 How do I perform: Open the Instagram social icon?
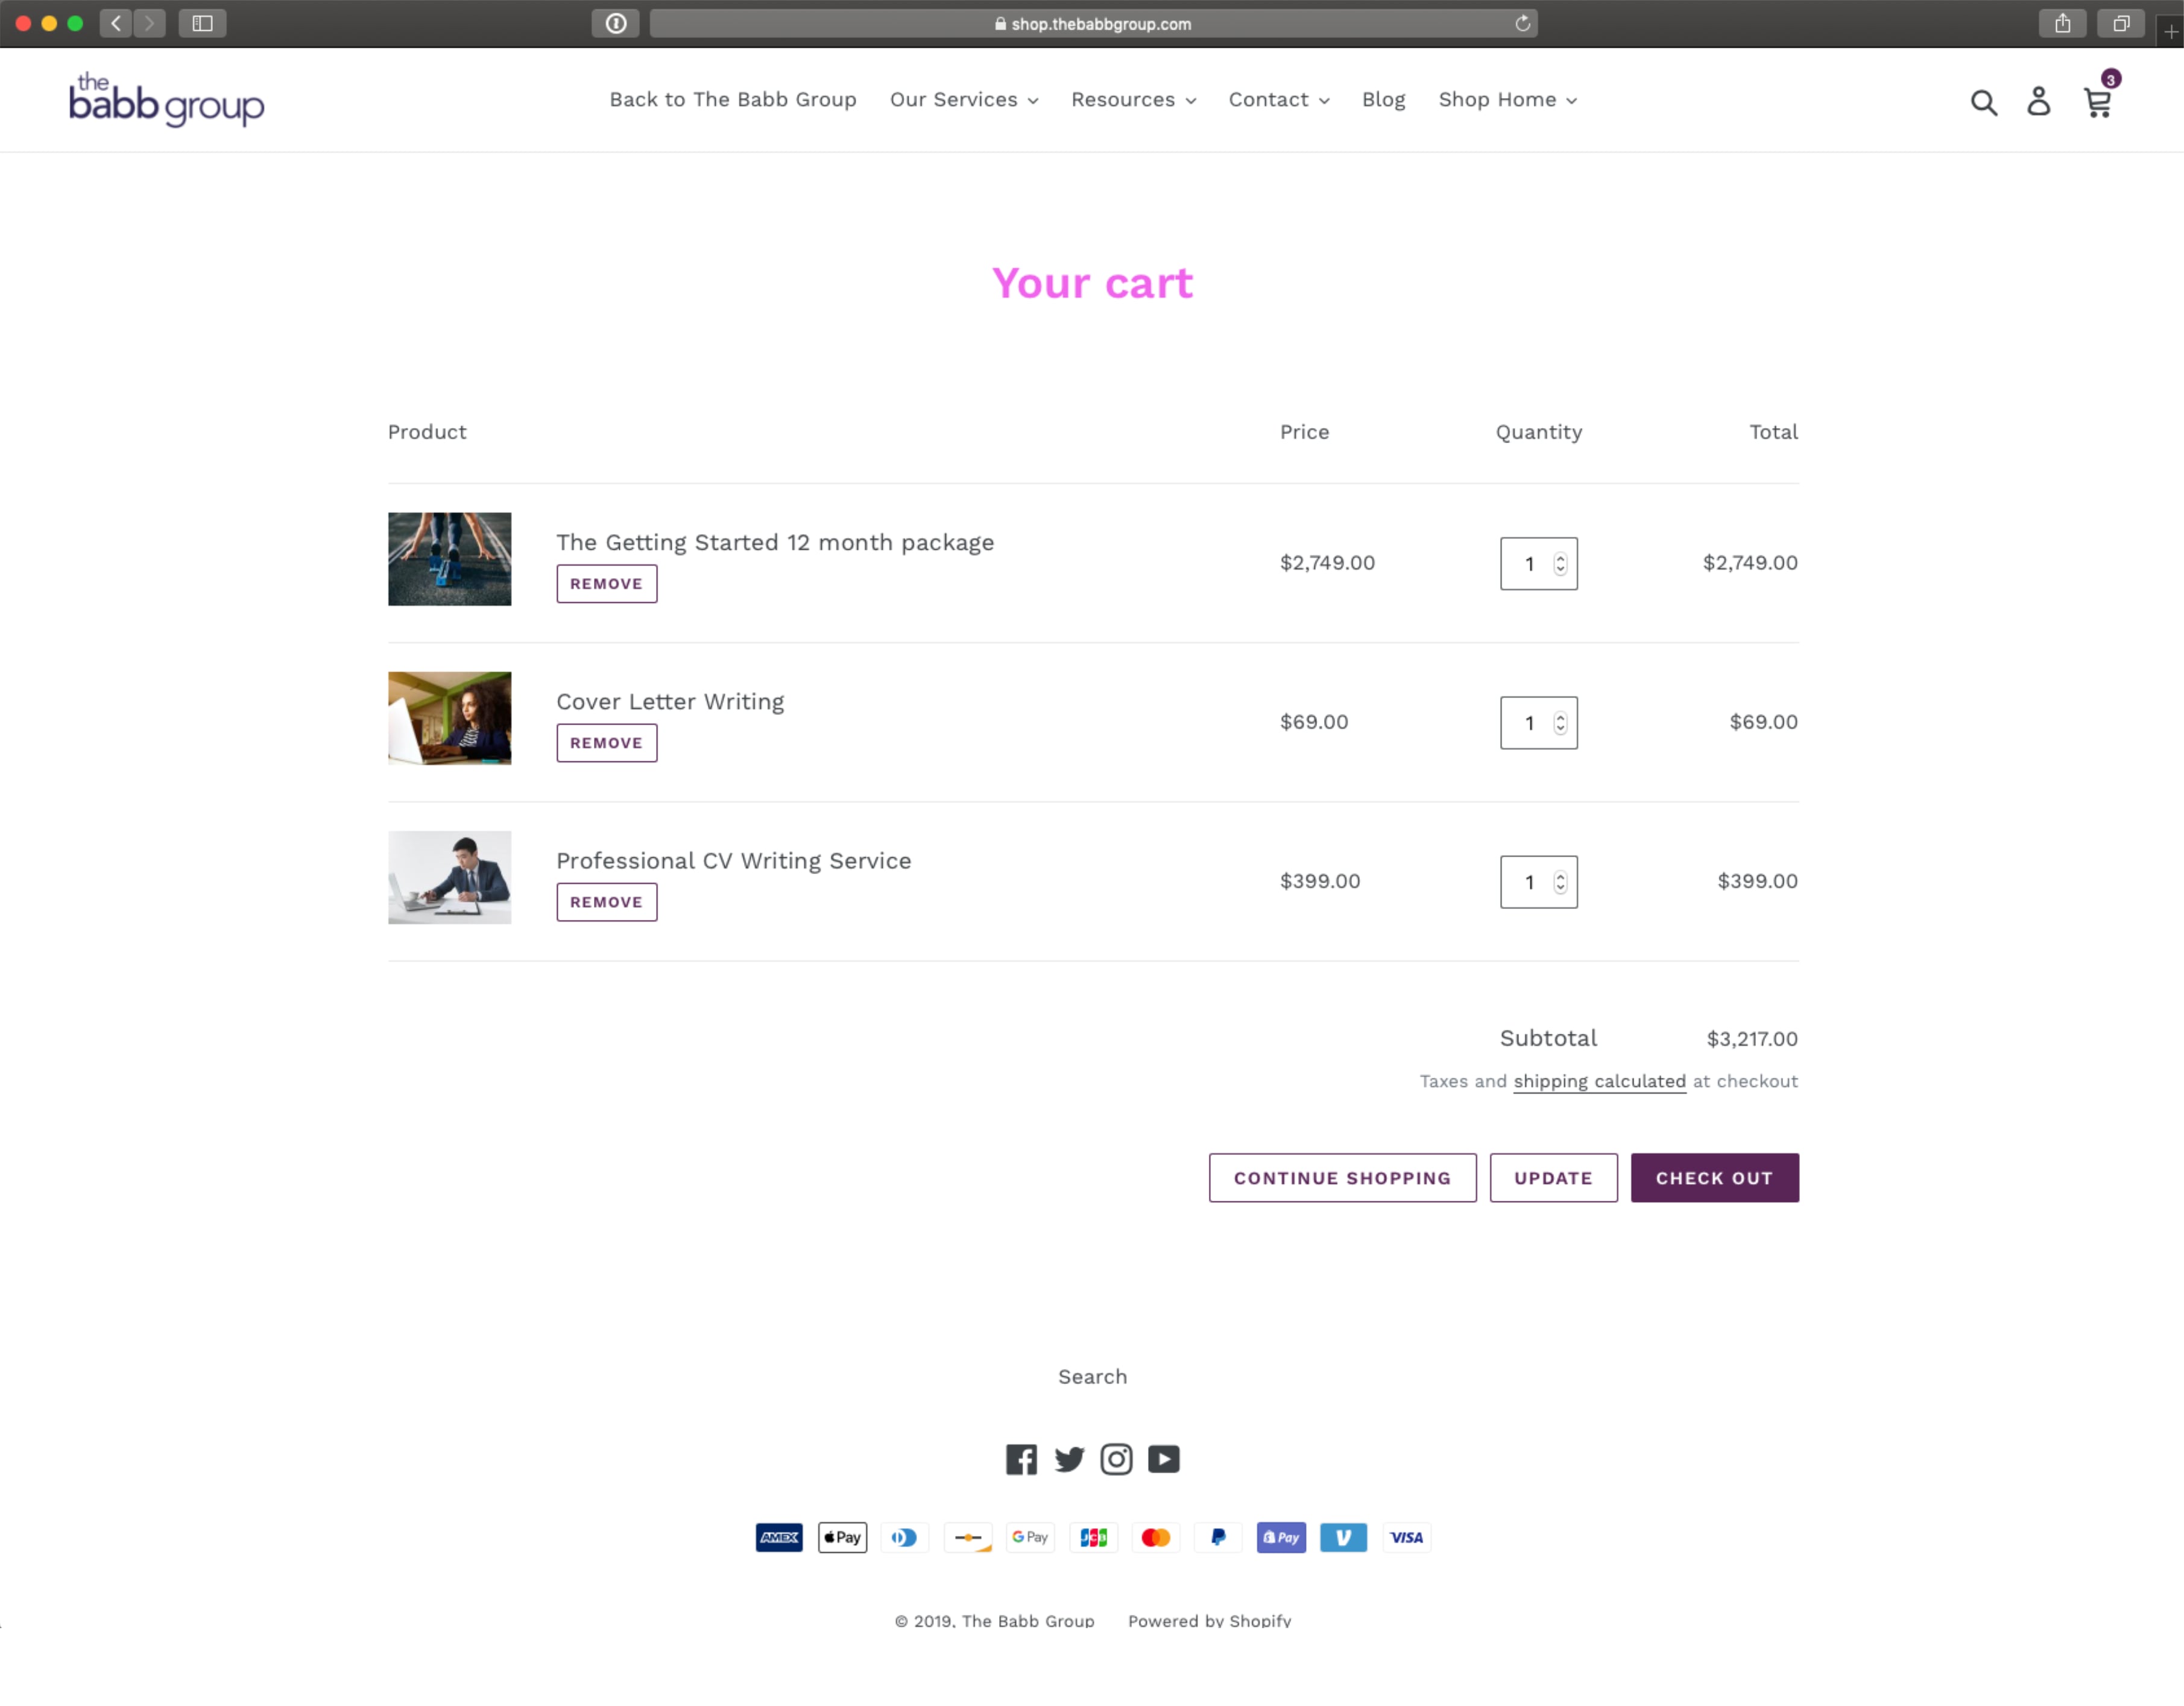click(1116, 1459)
